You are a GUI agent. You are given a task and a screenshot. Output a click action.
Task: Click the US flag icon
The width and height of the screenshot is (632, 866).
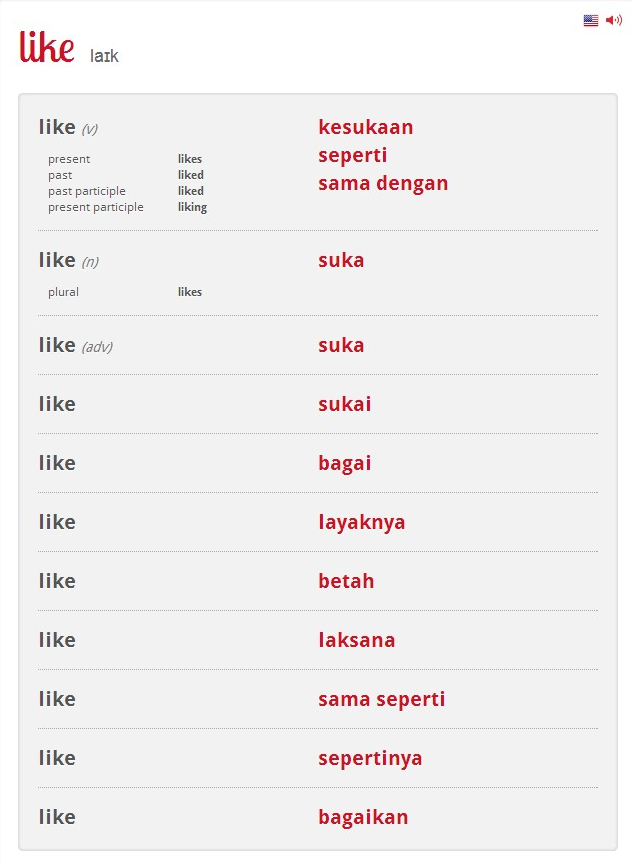[x=591, y=20]
